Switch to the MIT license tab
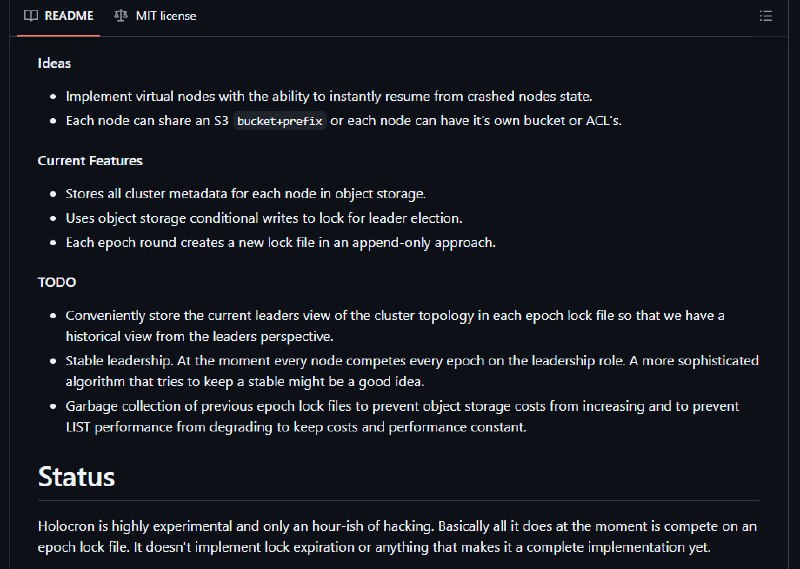Image resolution: width=800 pixels, height=569 pixels. 156,16
